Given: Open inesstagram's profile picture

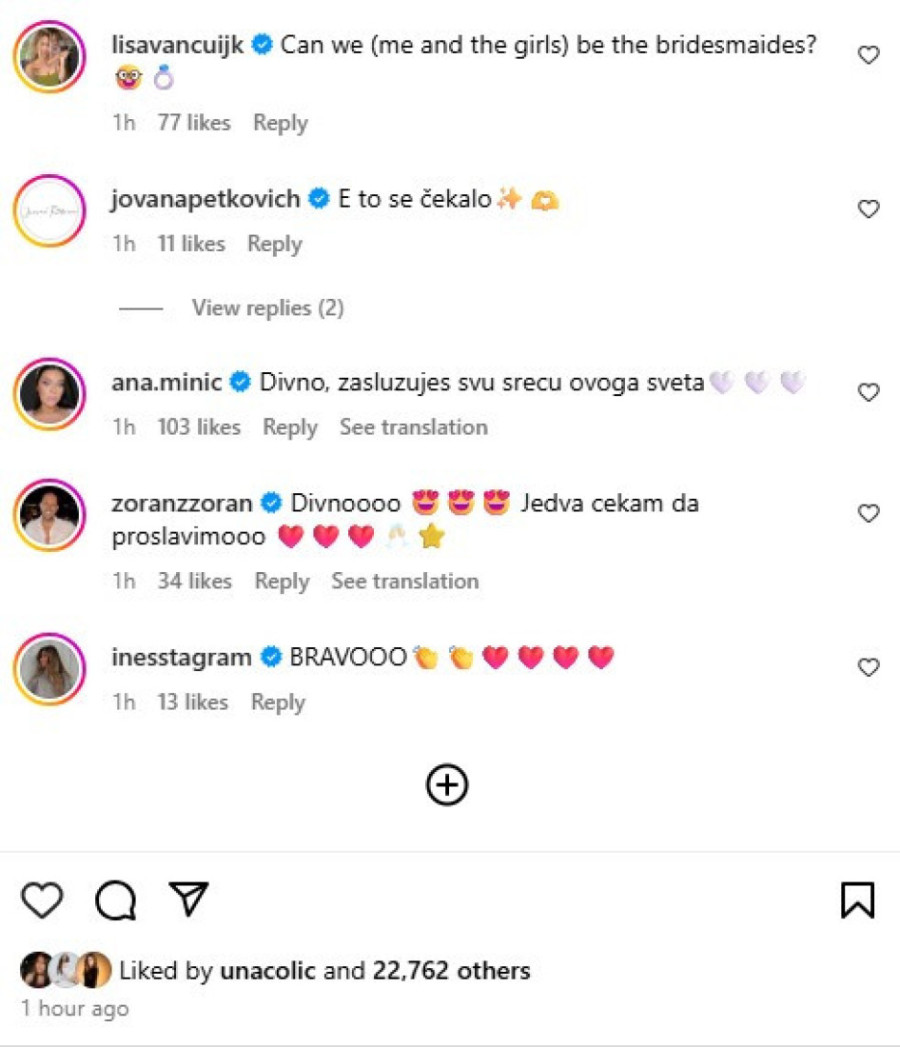Looking at the screenshot, I should pyautogui.click(x=49, y=668).
